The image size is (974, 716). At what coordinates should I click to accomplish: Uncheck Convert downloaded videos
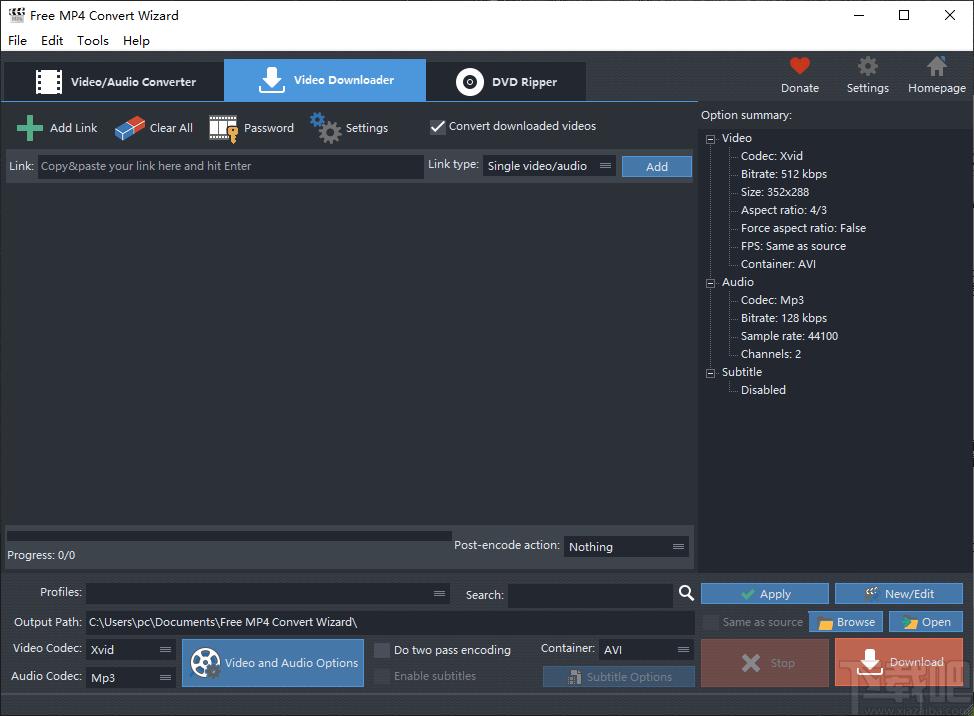pos(438,127)
